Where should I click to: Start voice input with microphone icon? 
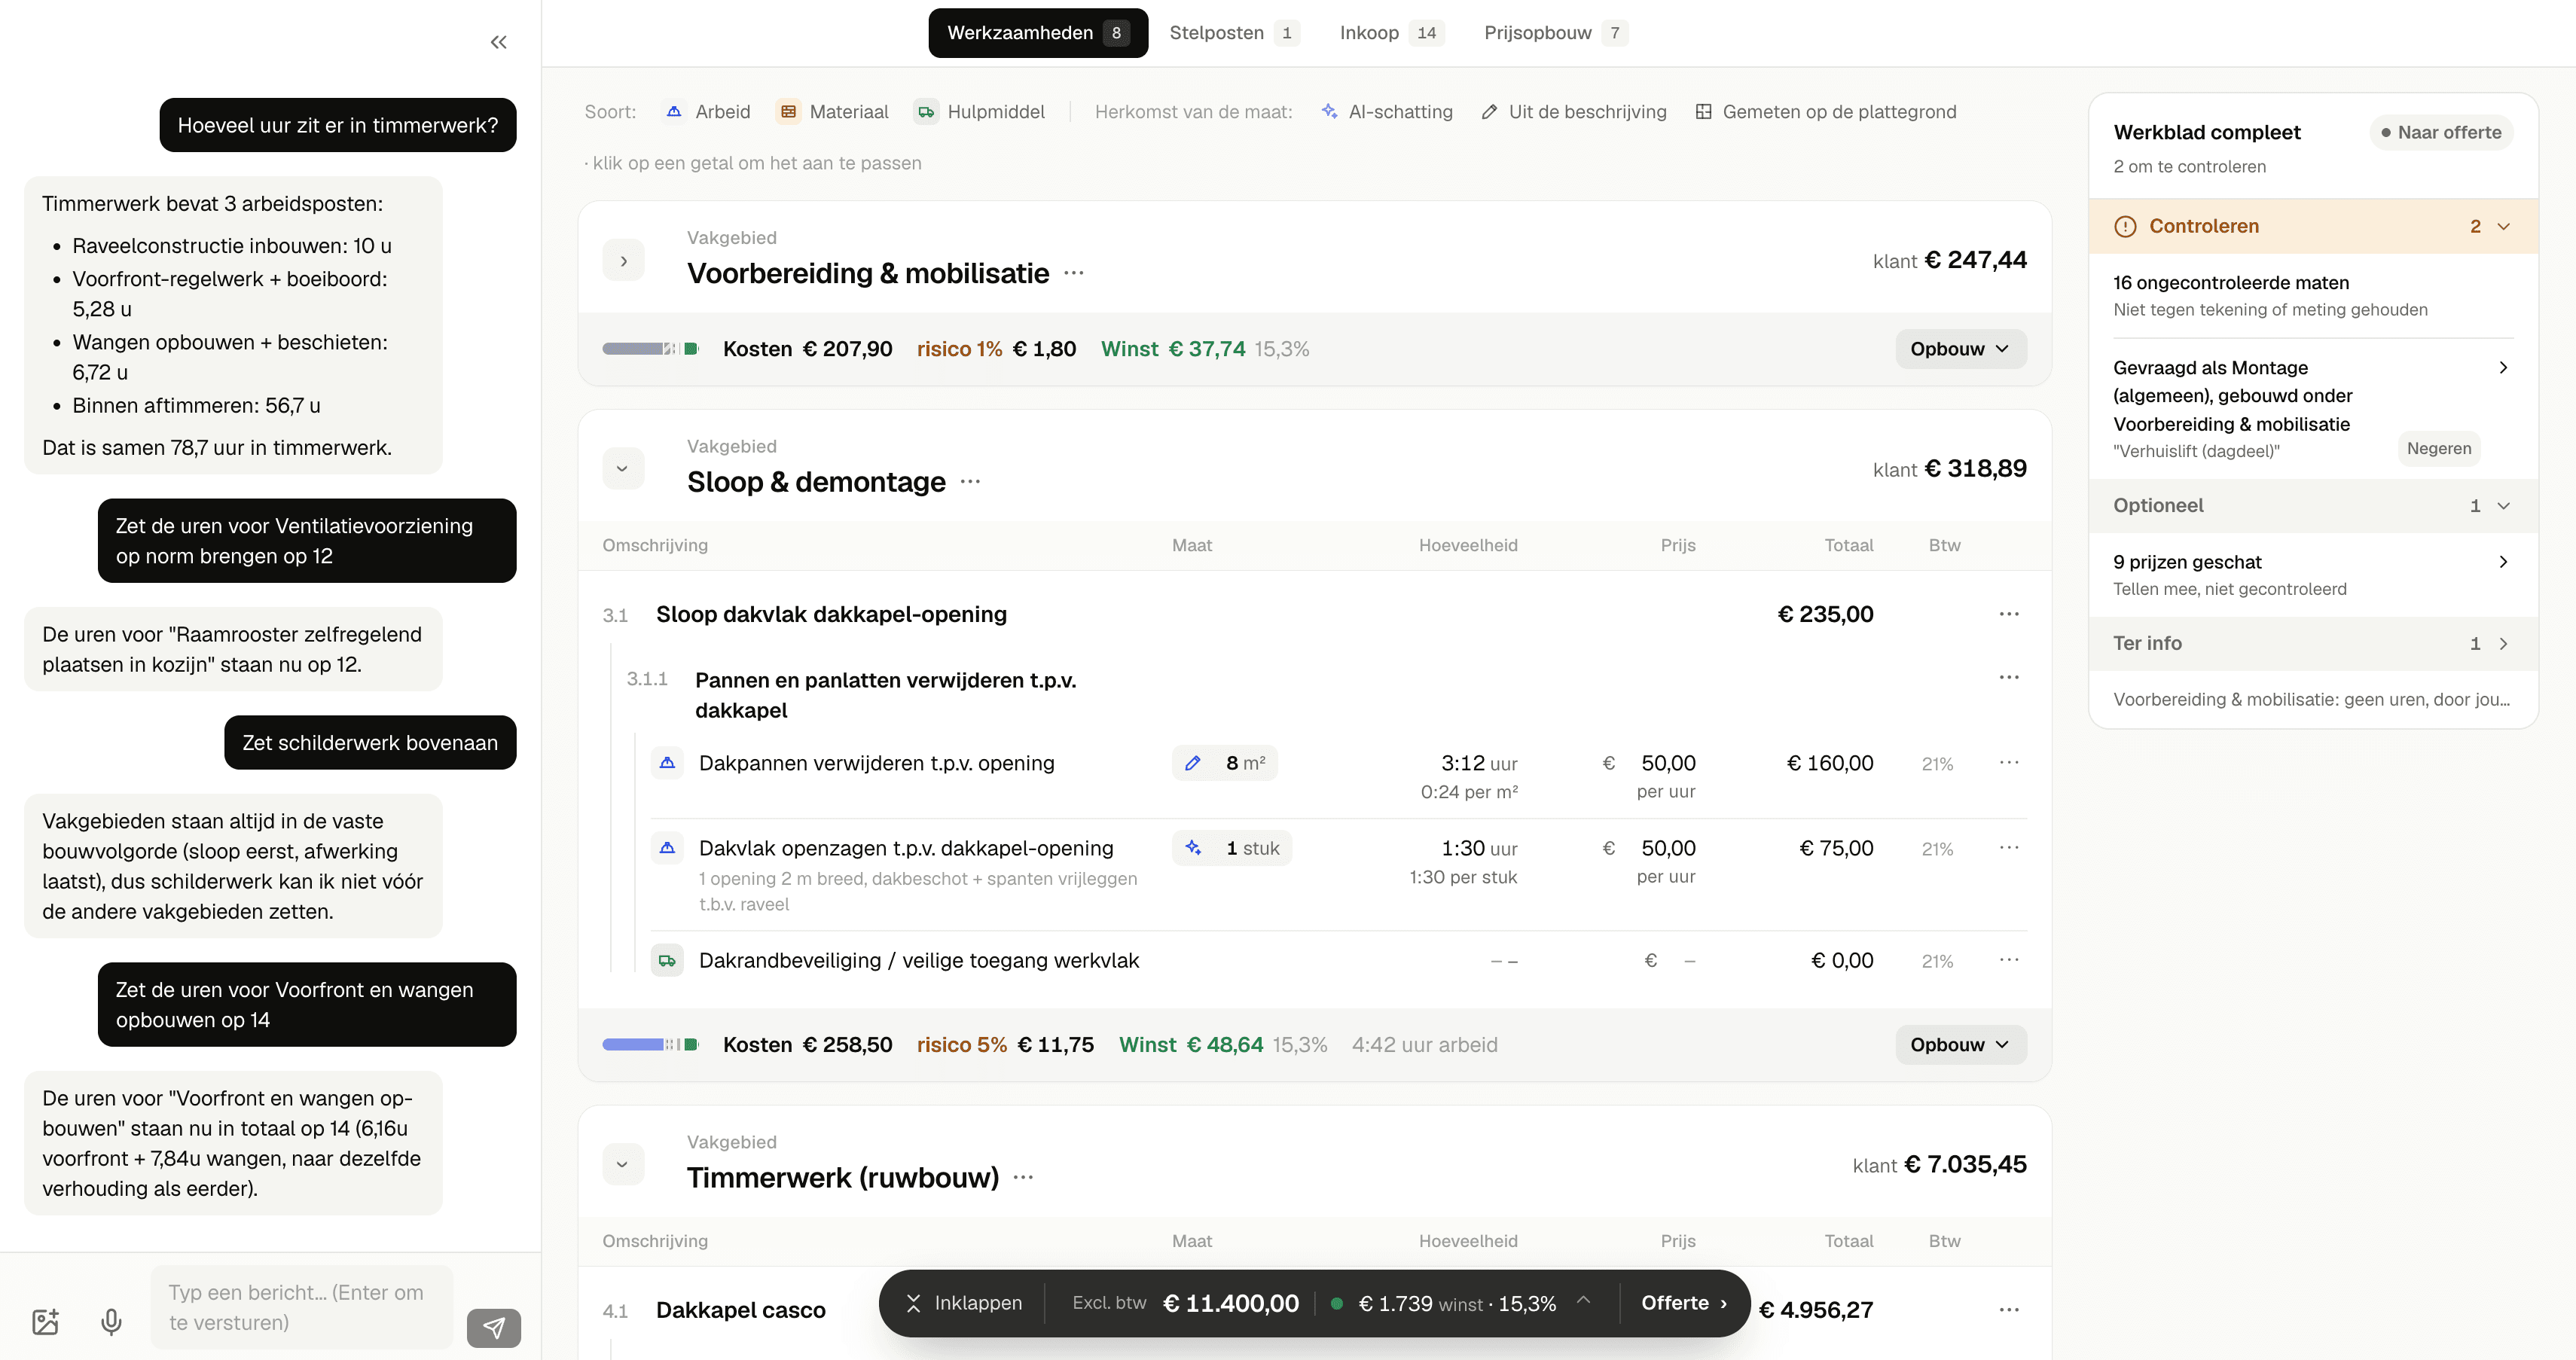(x=112, y=1322)
